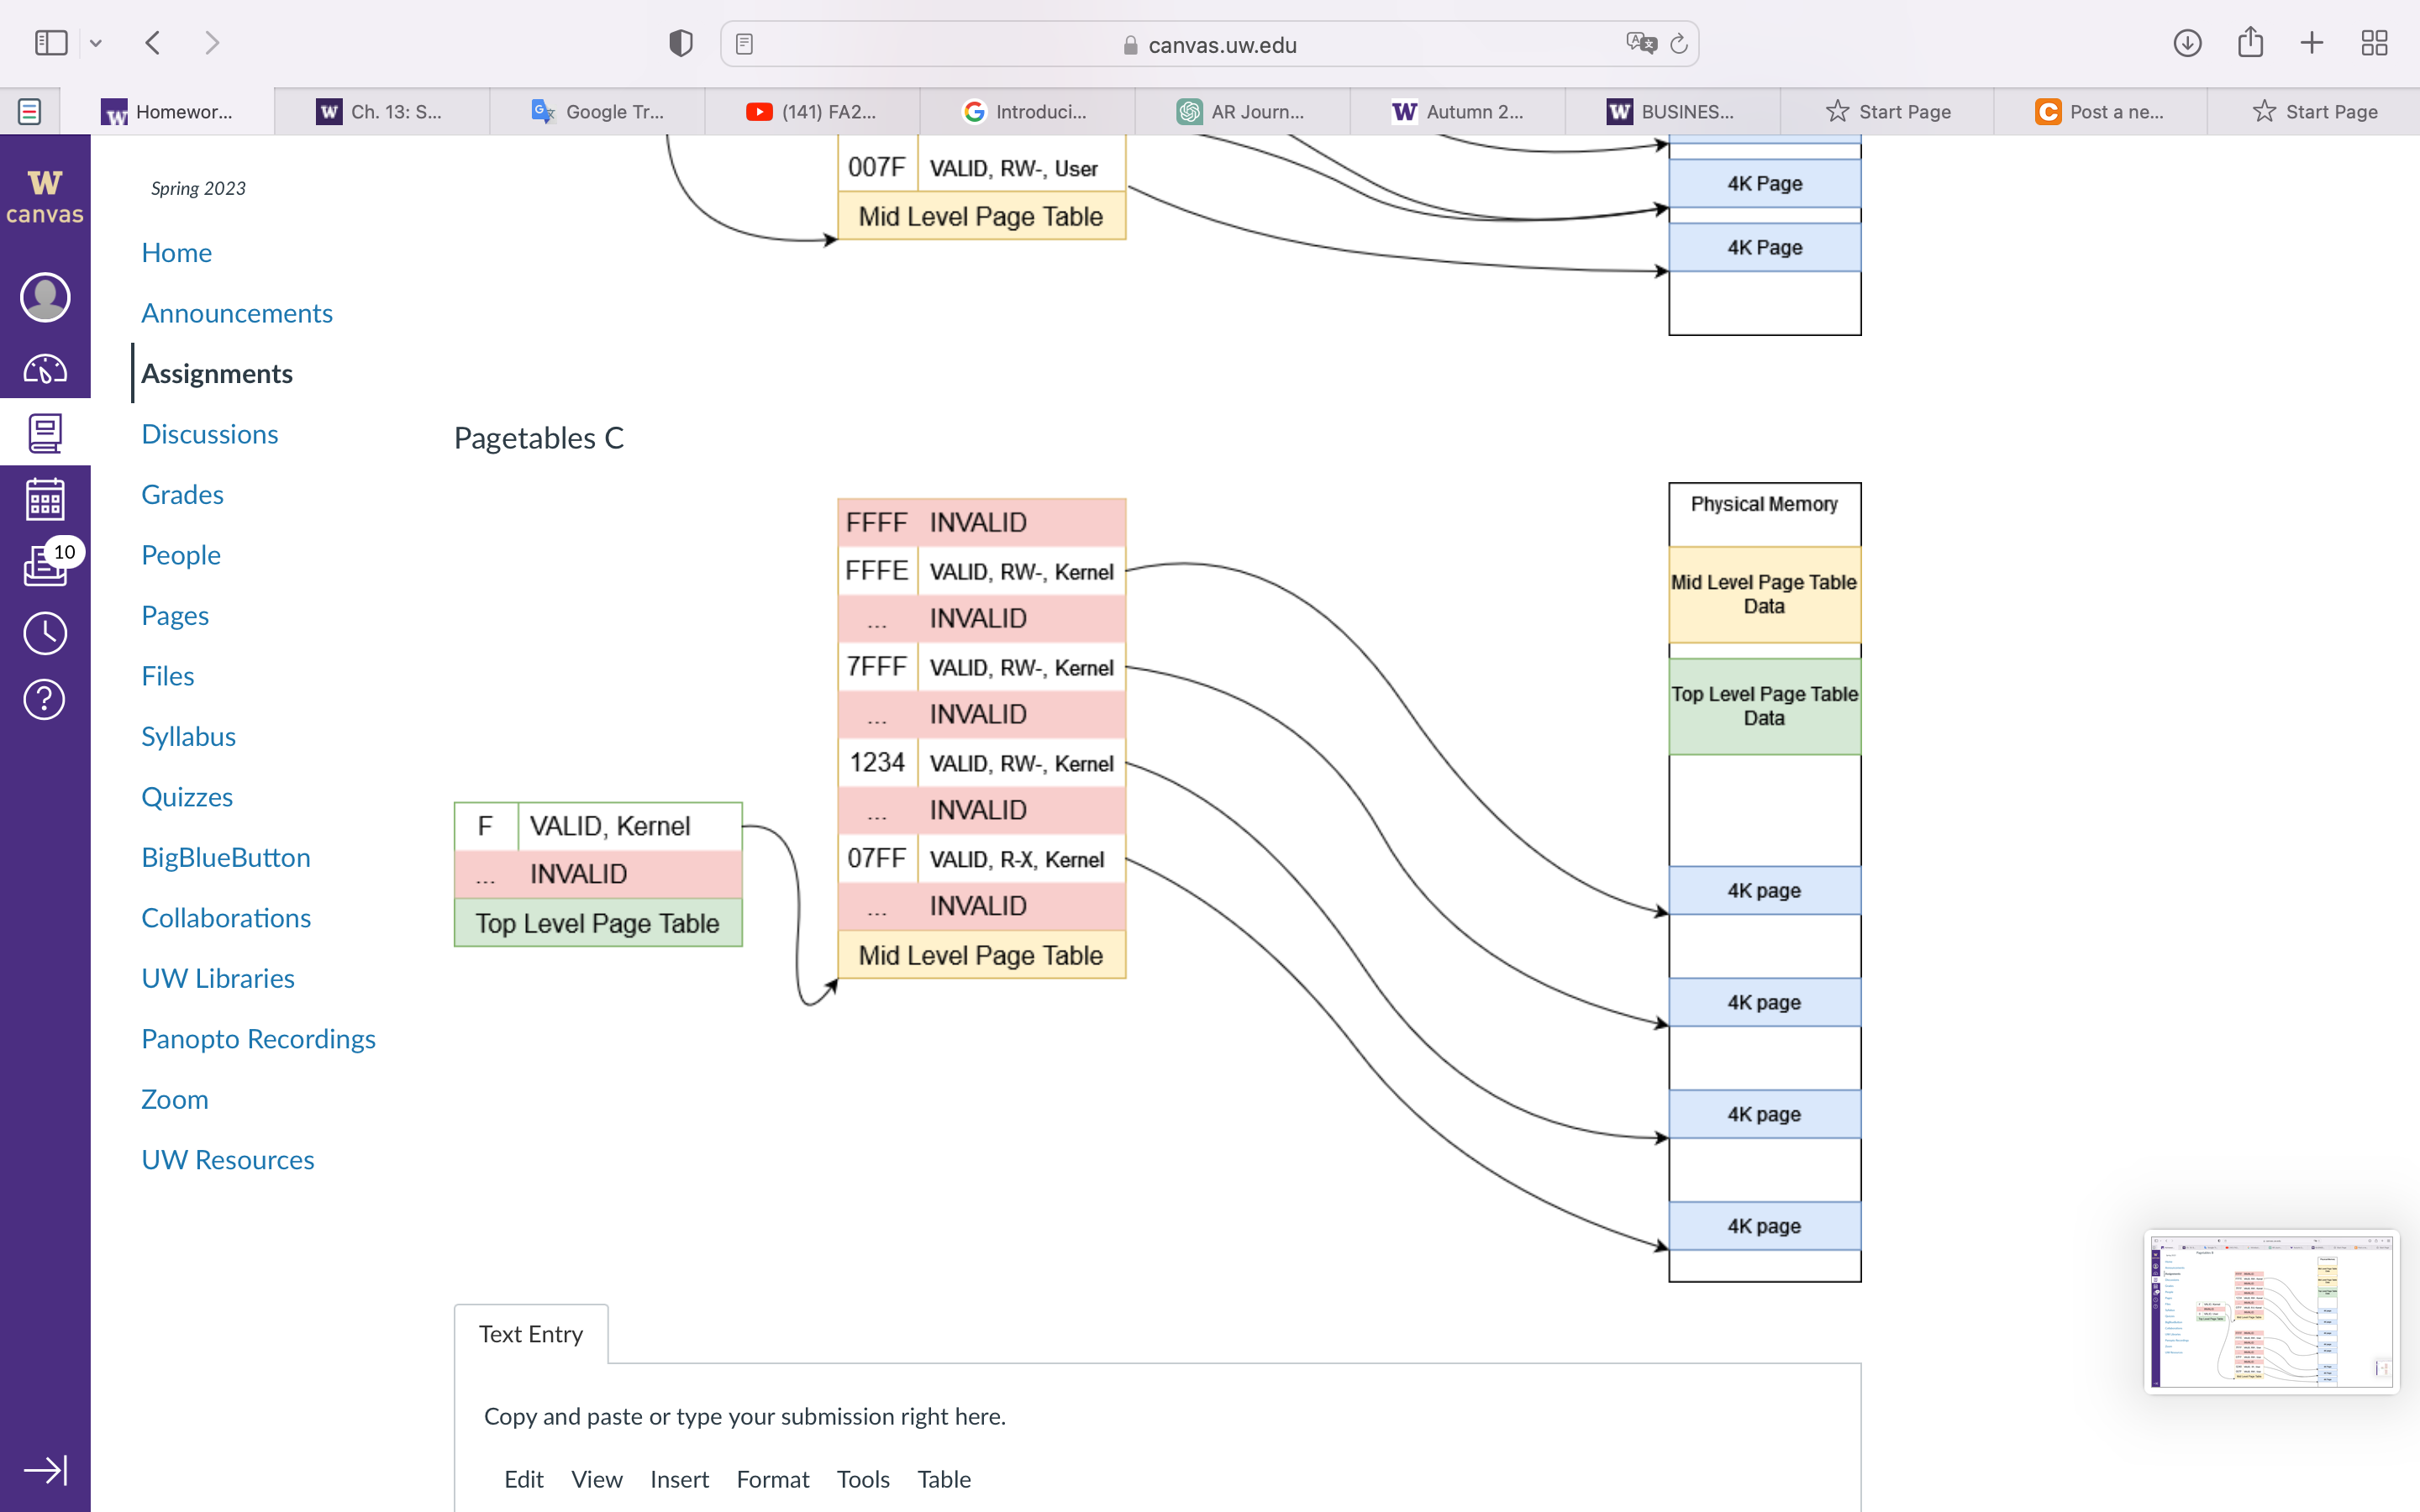Collapse course navigation with bottom arrow
Screen dimensions: 2420x1512
click(45, 1469)
